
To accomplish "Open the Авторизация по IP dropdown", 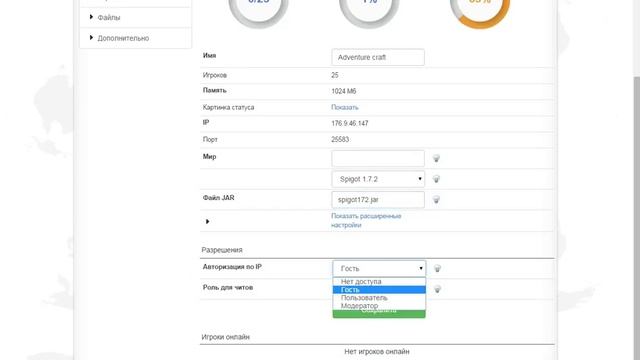I will (x=379, y=268).
